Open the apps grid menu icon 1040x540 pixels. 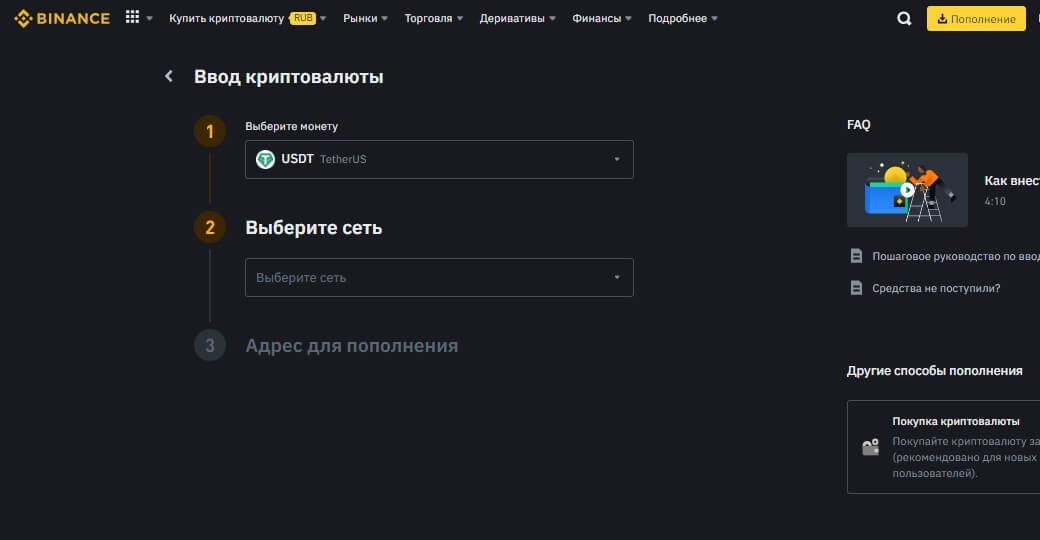[133, 18]
